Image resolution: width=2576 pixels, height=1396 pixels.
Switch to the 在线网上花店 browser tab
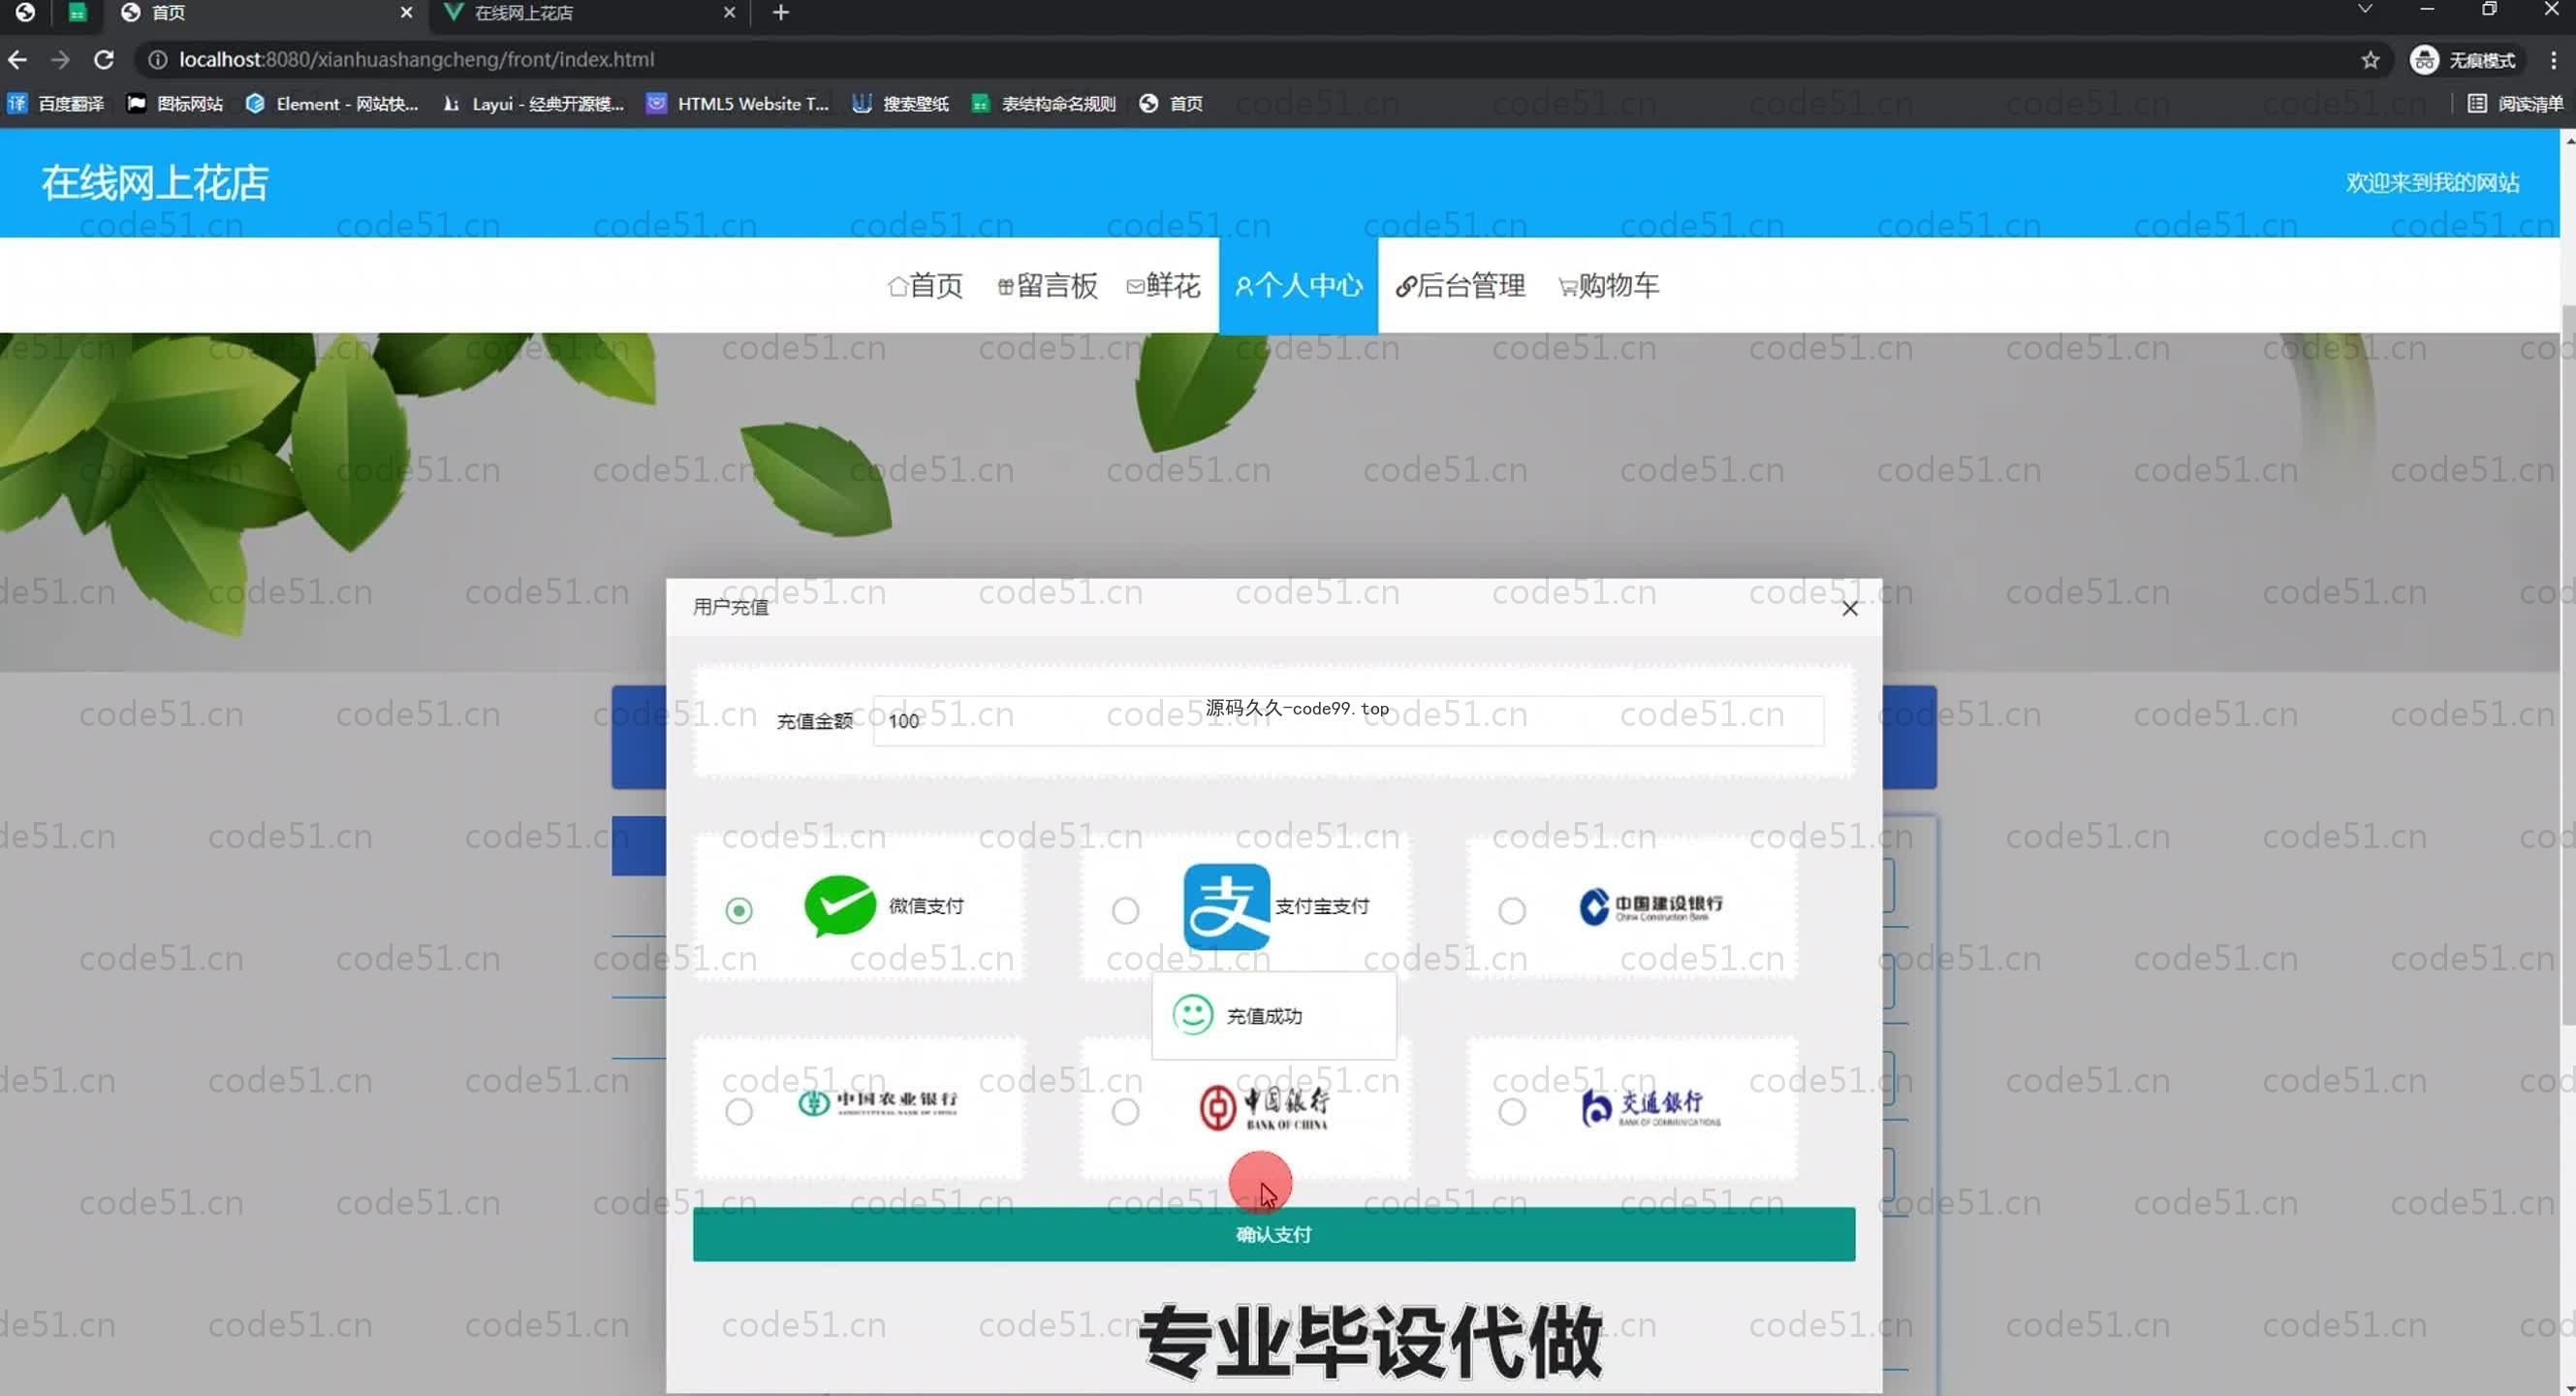590,13
